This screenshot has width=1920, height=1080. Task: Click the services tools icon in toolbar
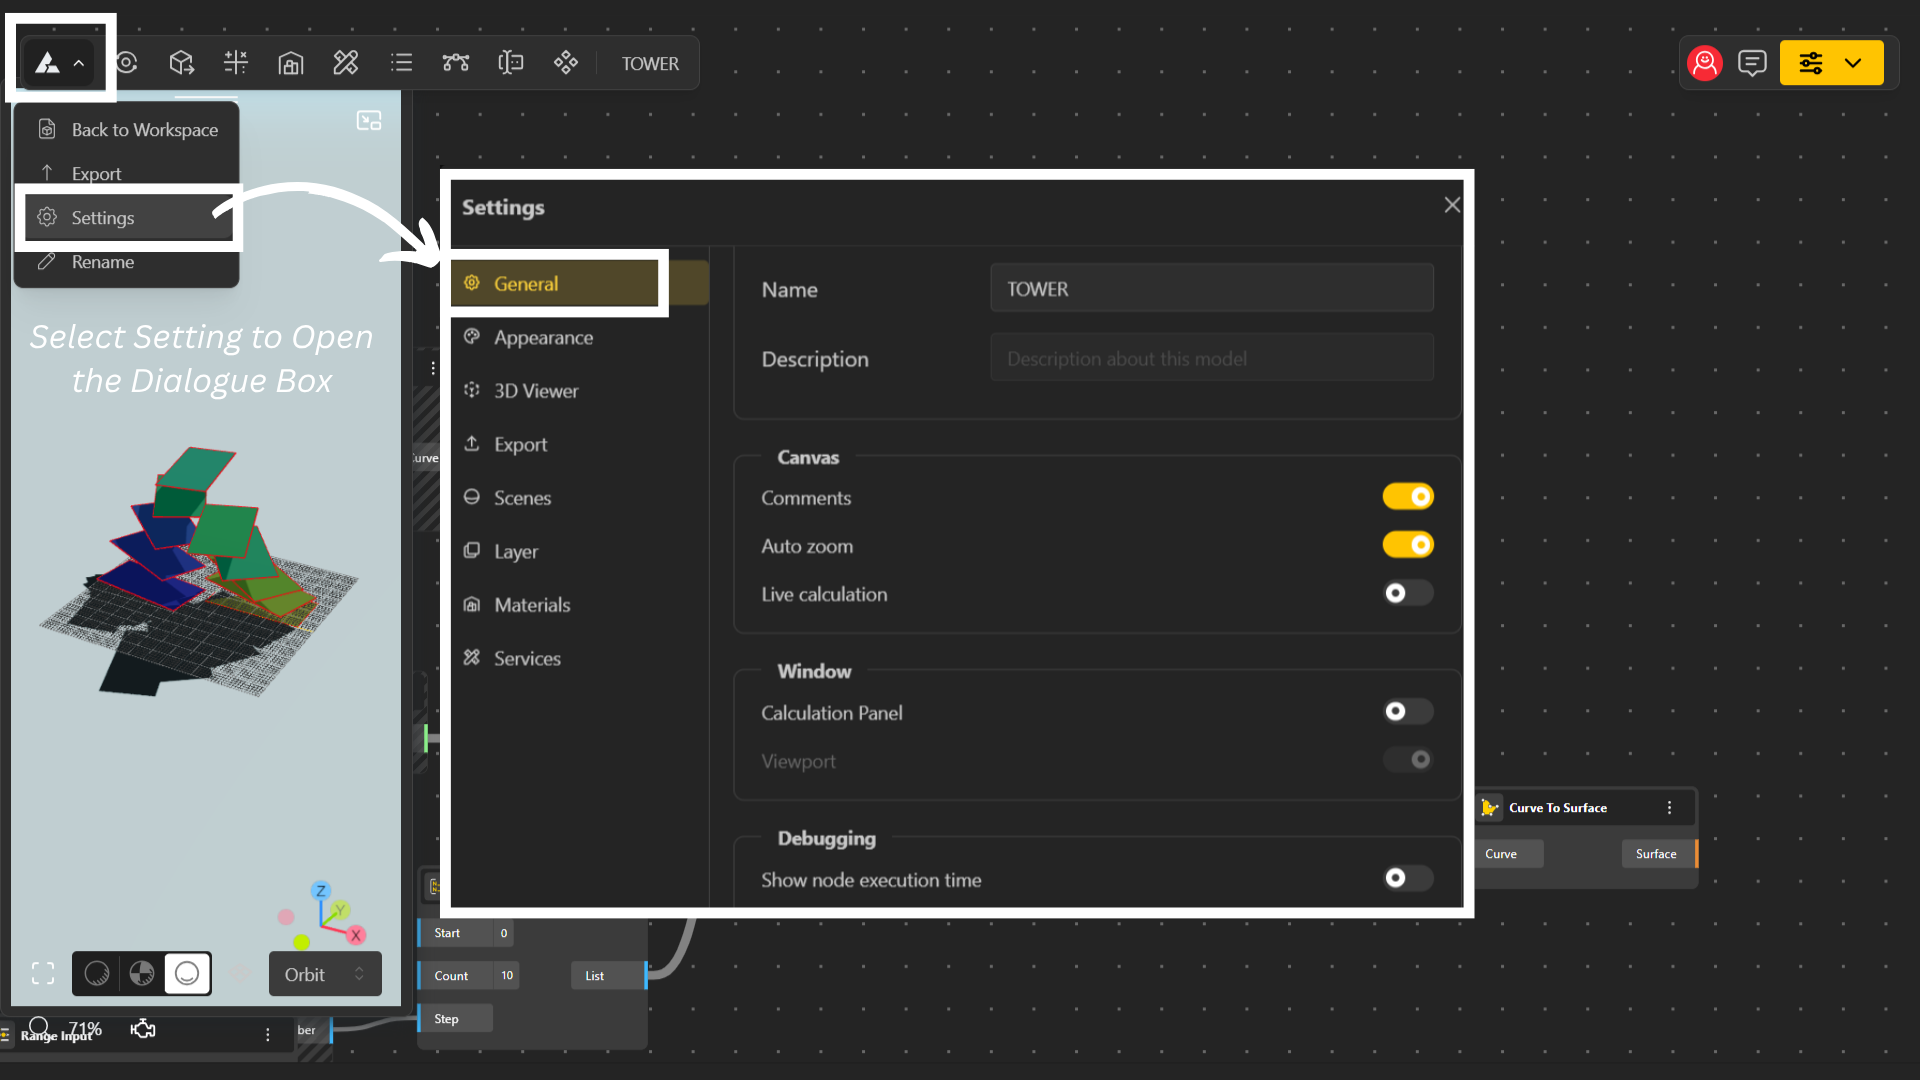345,63
